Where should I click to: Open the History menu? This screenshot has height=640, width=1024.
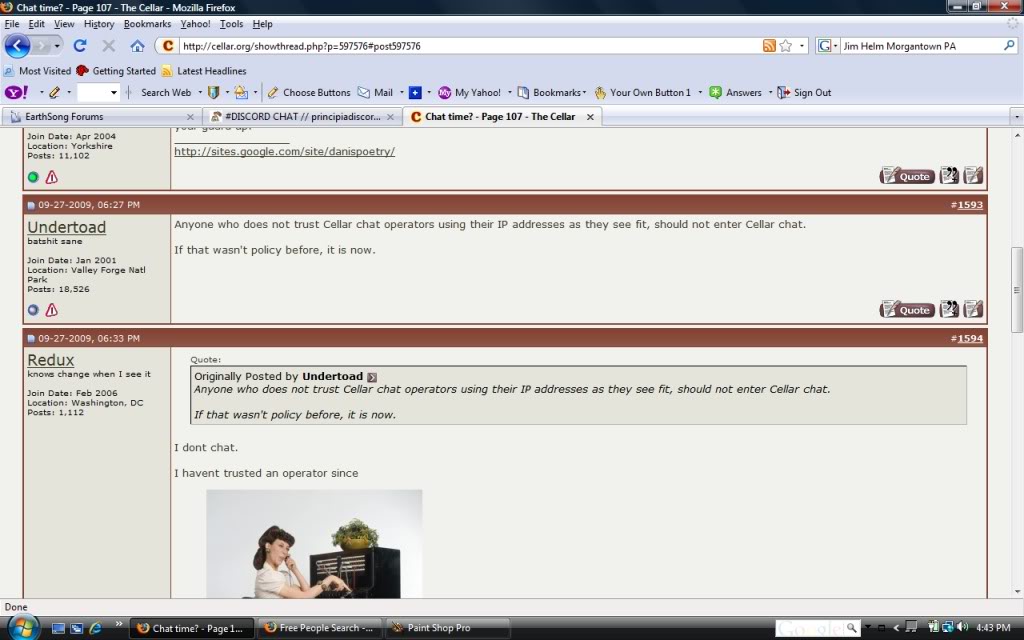(99, 24)
